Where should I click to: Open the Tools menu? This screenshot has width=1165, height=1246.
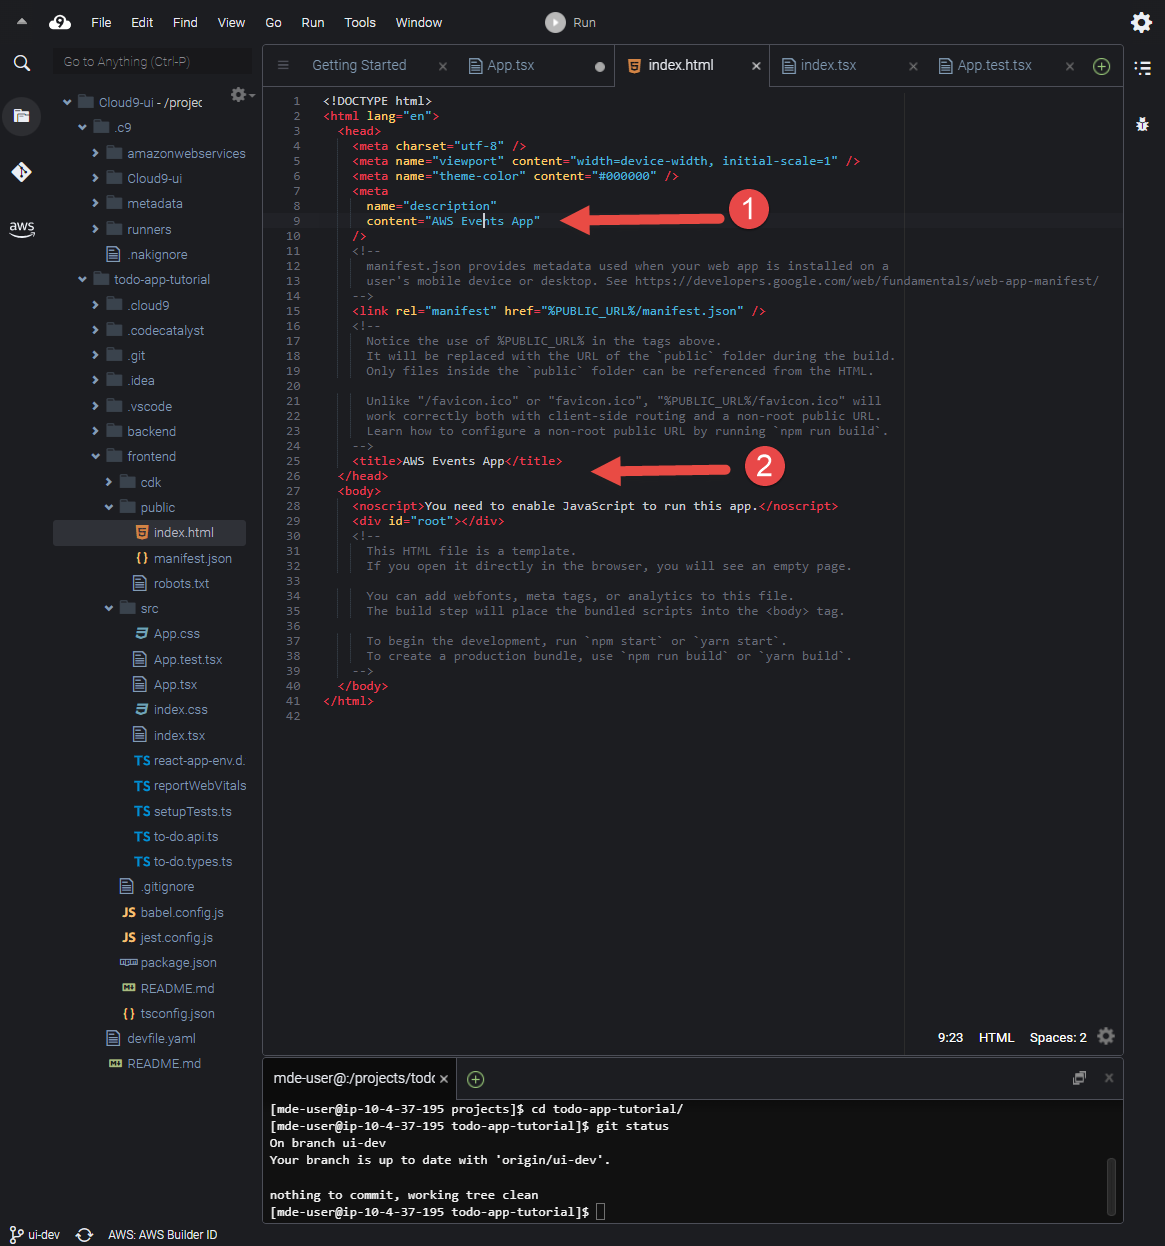(x=360, y=22)
